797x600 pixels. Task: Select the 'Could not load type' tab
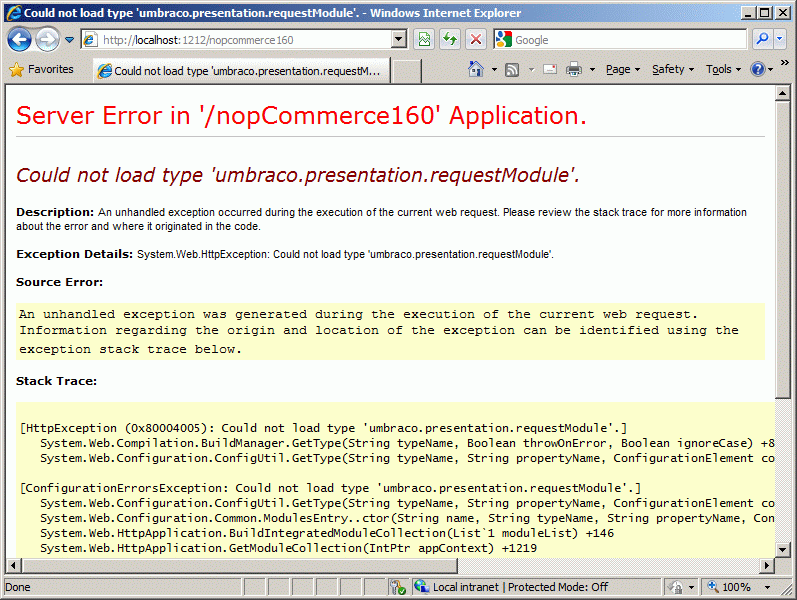click(241, 71)
